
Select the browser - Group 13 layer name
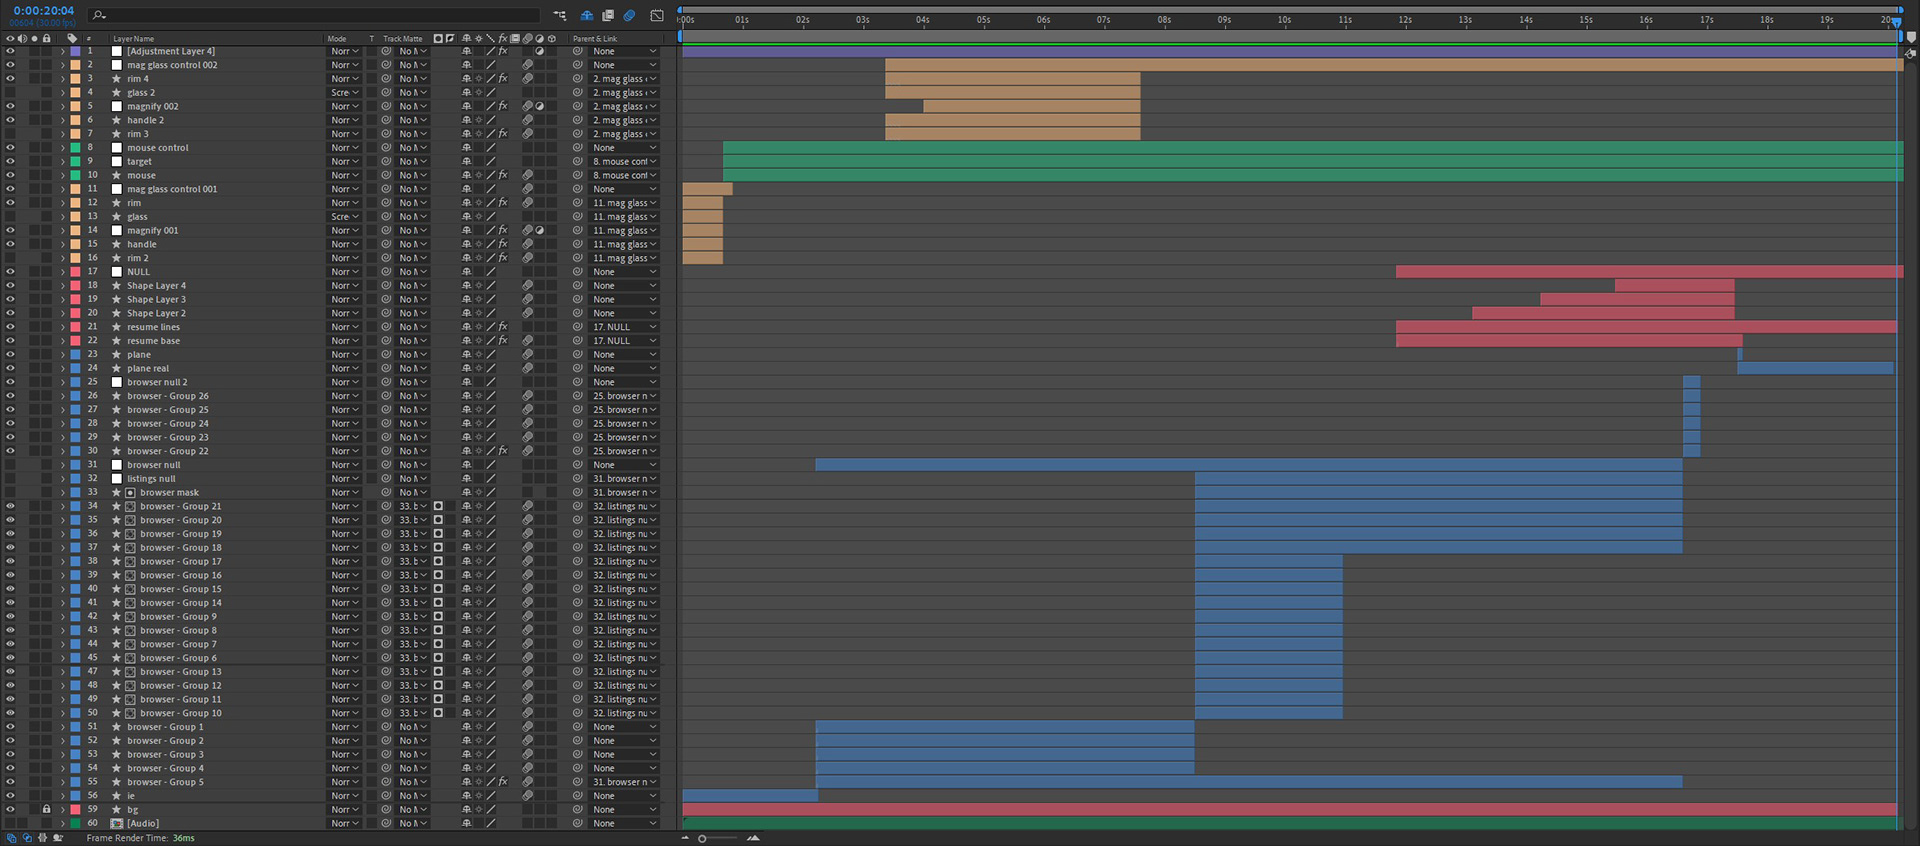(x=180, y=672)
